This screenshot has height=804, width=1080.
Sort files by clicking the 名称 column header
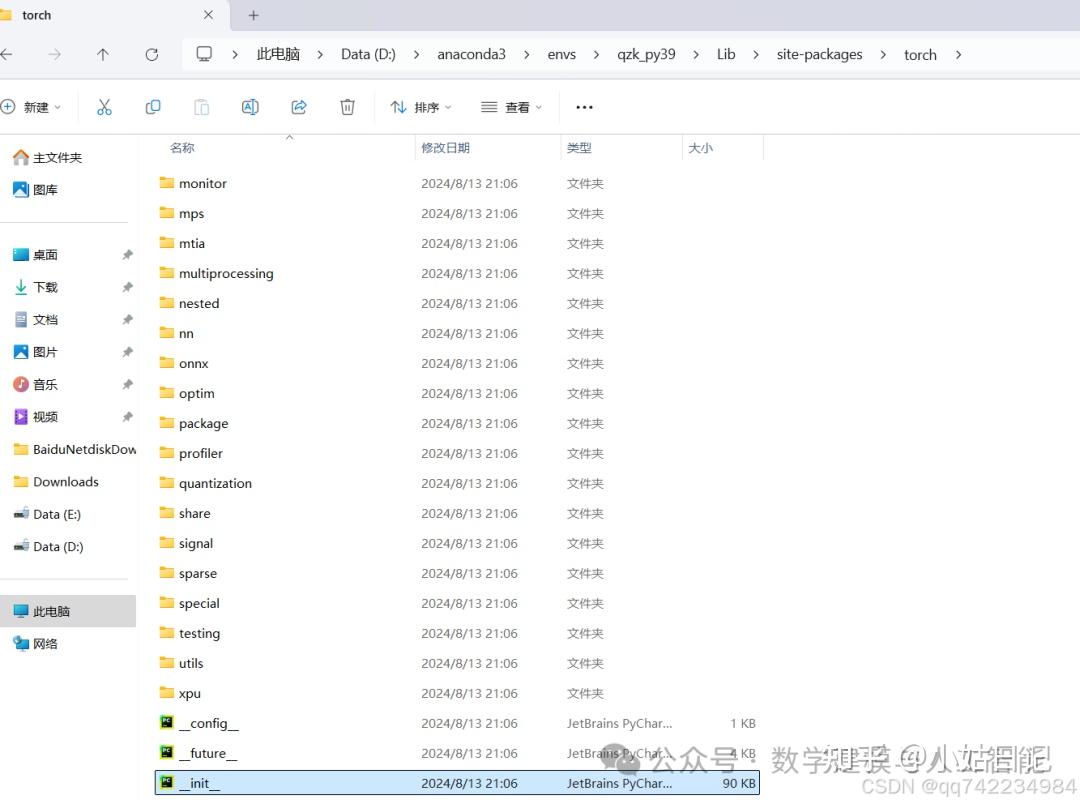(x=182, y=147)
